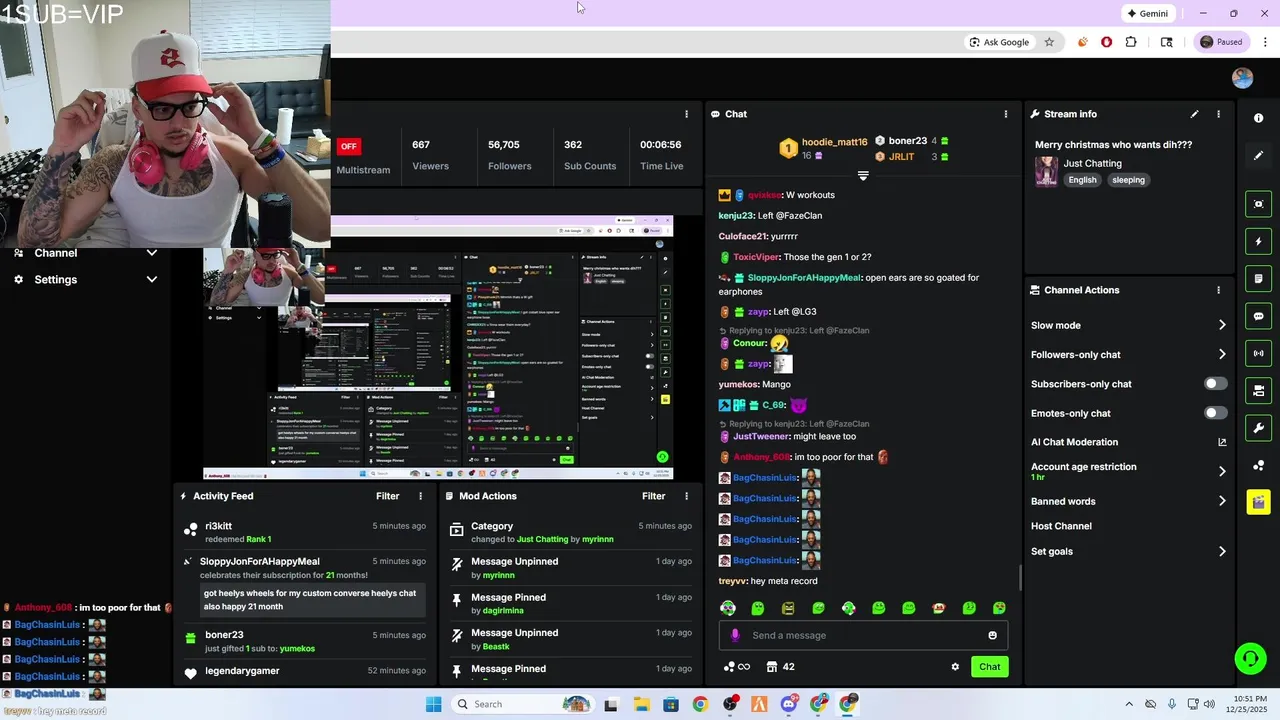Open channel points store showing 42

coord(780,667)
